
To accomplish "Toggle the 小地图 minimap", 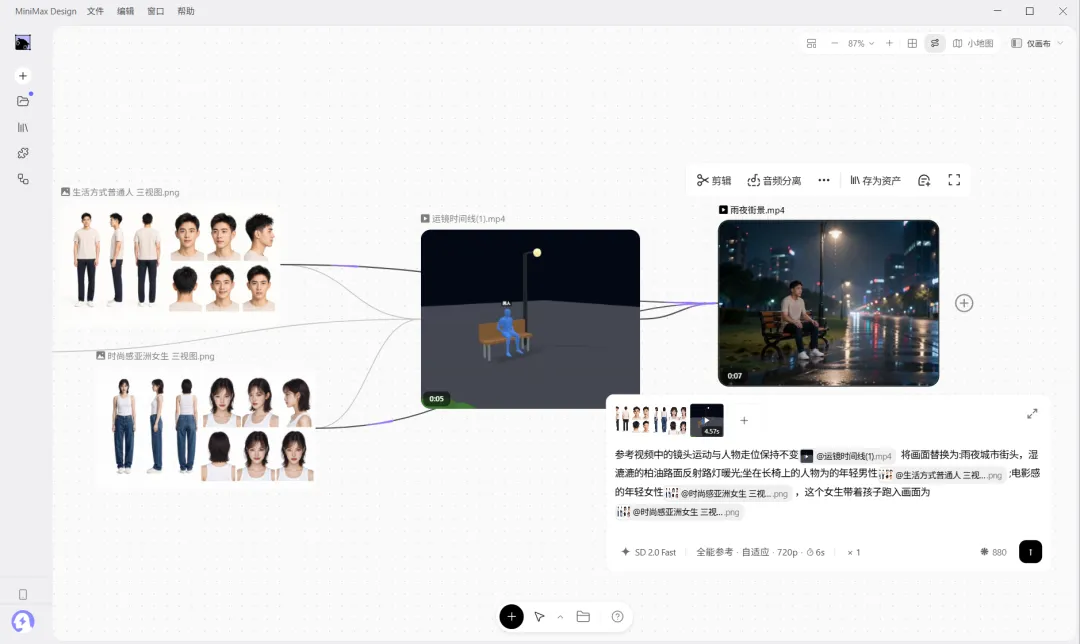I will pos(973,43).
